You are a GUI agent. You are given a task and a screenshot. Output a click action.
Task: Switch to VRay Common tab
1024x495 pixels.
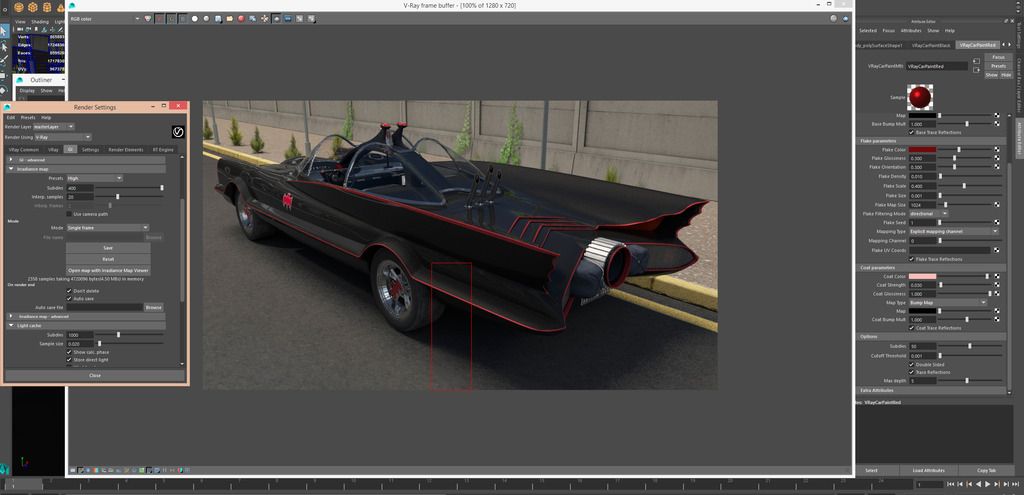point(24,150)
